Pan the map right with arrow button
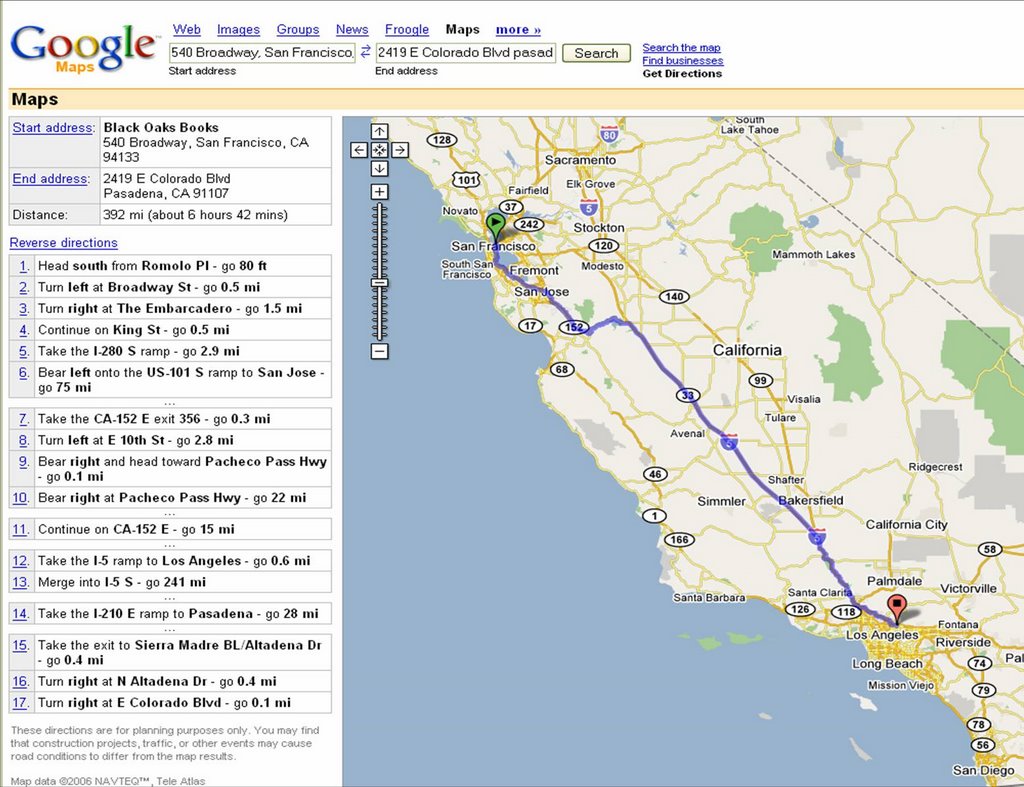Image resolution: width=1024 pixels, height=787 pixels. tap(400, 150)
